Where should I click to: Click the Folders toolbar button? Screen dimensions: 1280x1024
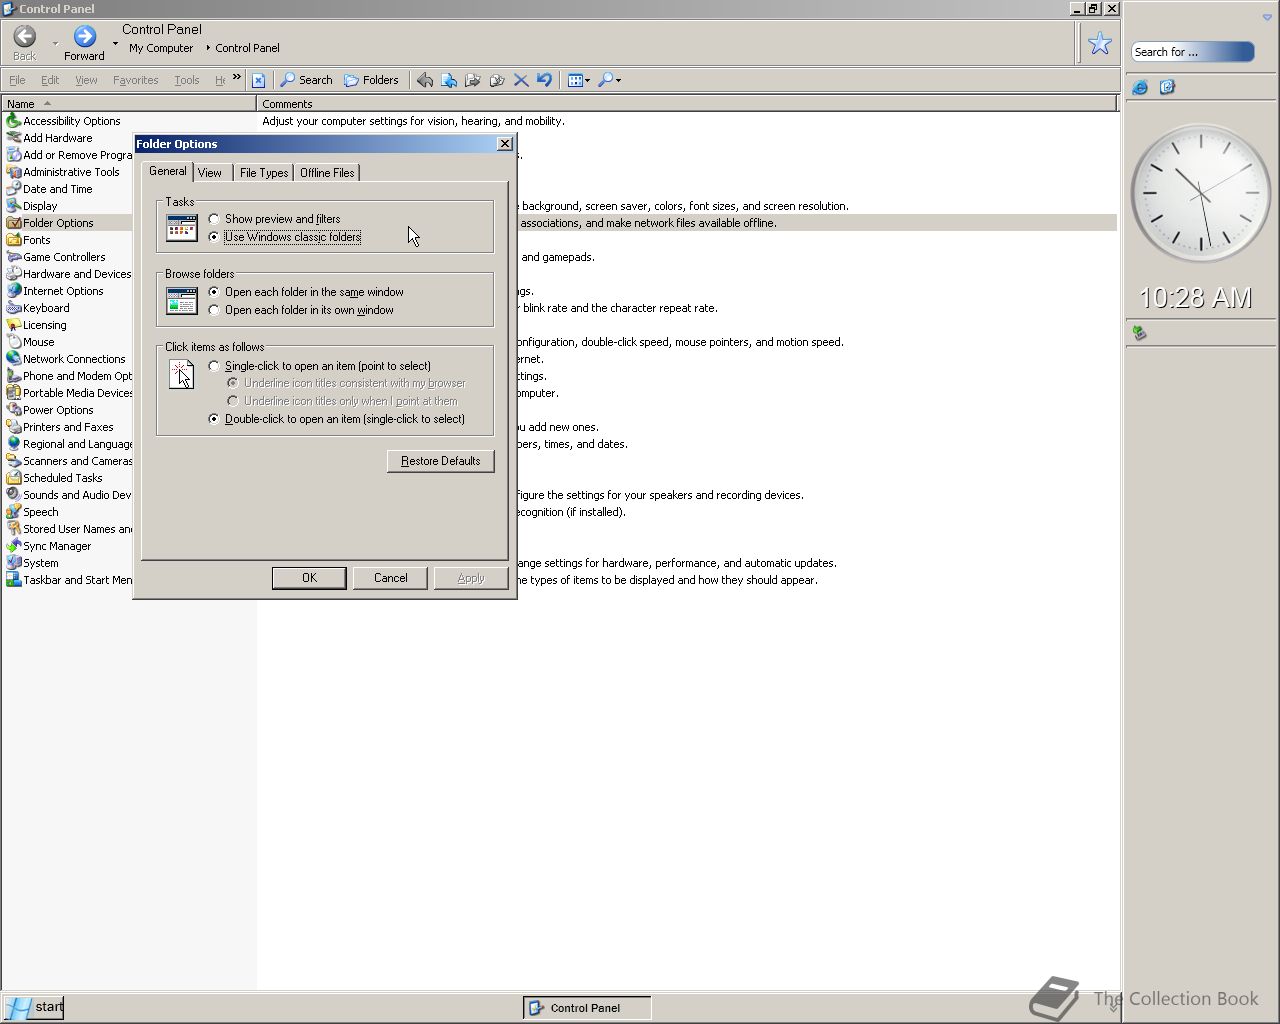click(x=371, y=80)
